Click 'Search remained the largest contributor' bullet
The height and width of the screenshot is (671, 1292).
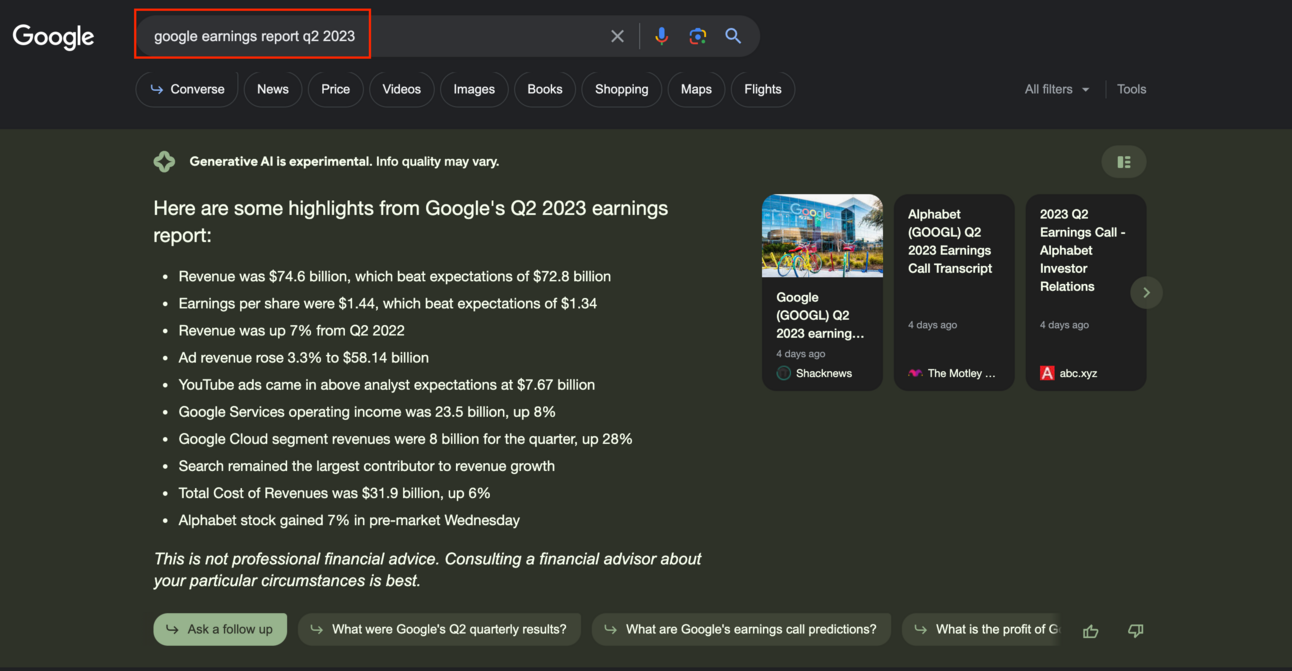(366, 465)
